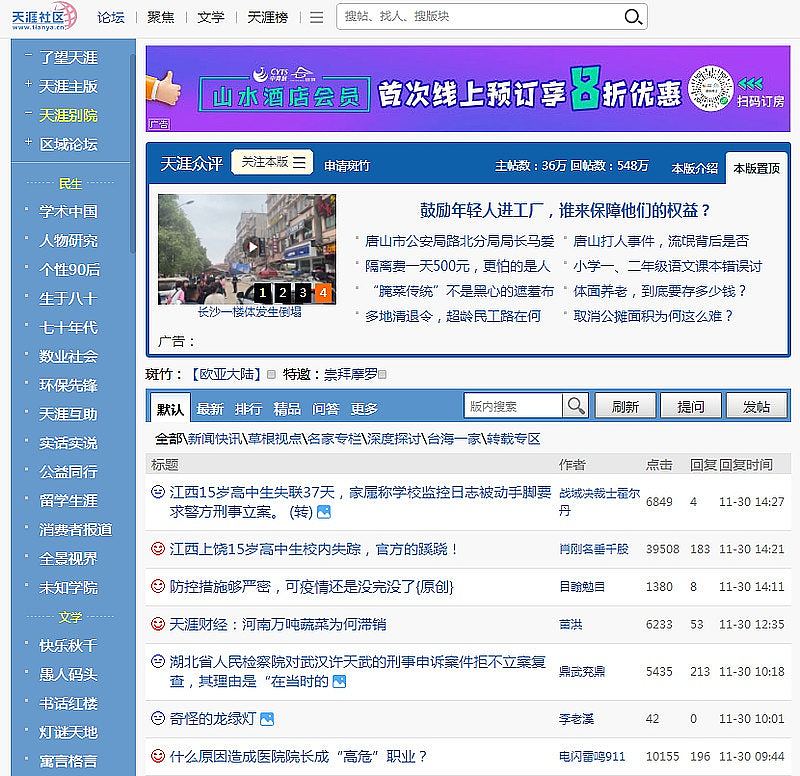Filter by 草根视点 category
The width and height of the screenshot is (800, 776).
(x=276, y=438)
